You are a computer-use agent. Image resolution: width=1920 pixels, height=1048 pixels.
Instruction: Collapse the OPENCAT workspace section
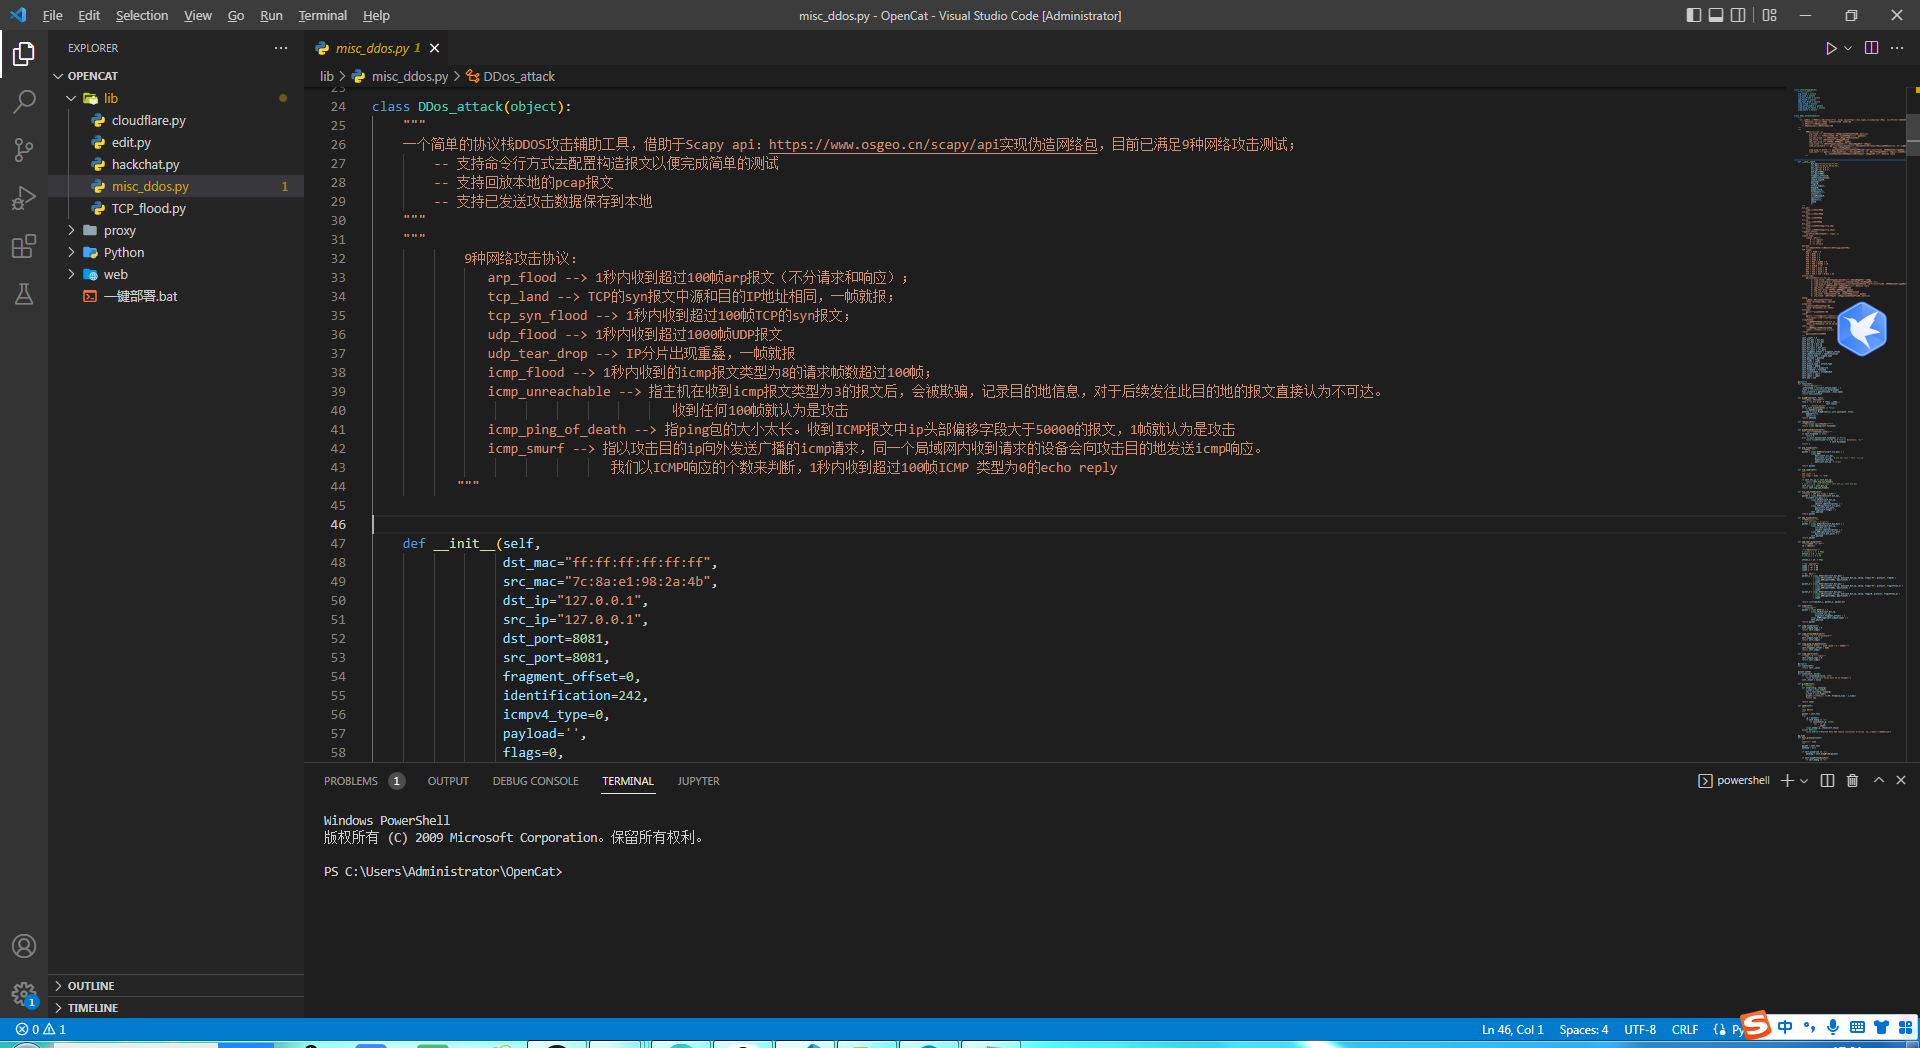point(176,76)
